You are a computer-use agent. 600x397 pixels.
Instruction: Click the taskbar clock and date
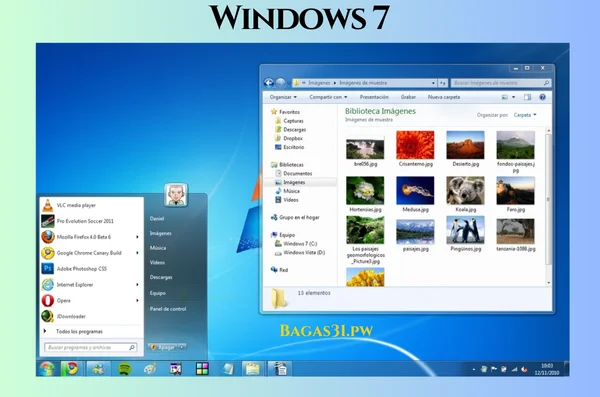(547, 369)
